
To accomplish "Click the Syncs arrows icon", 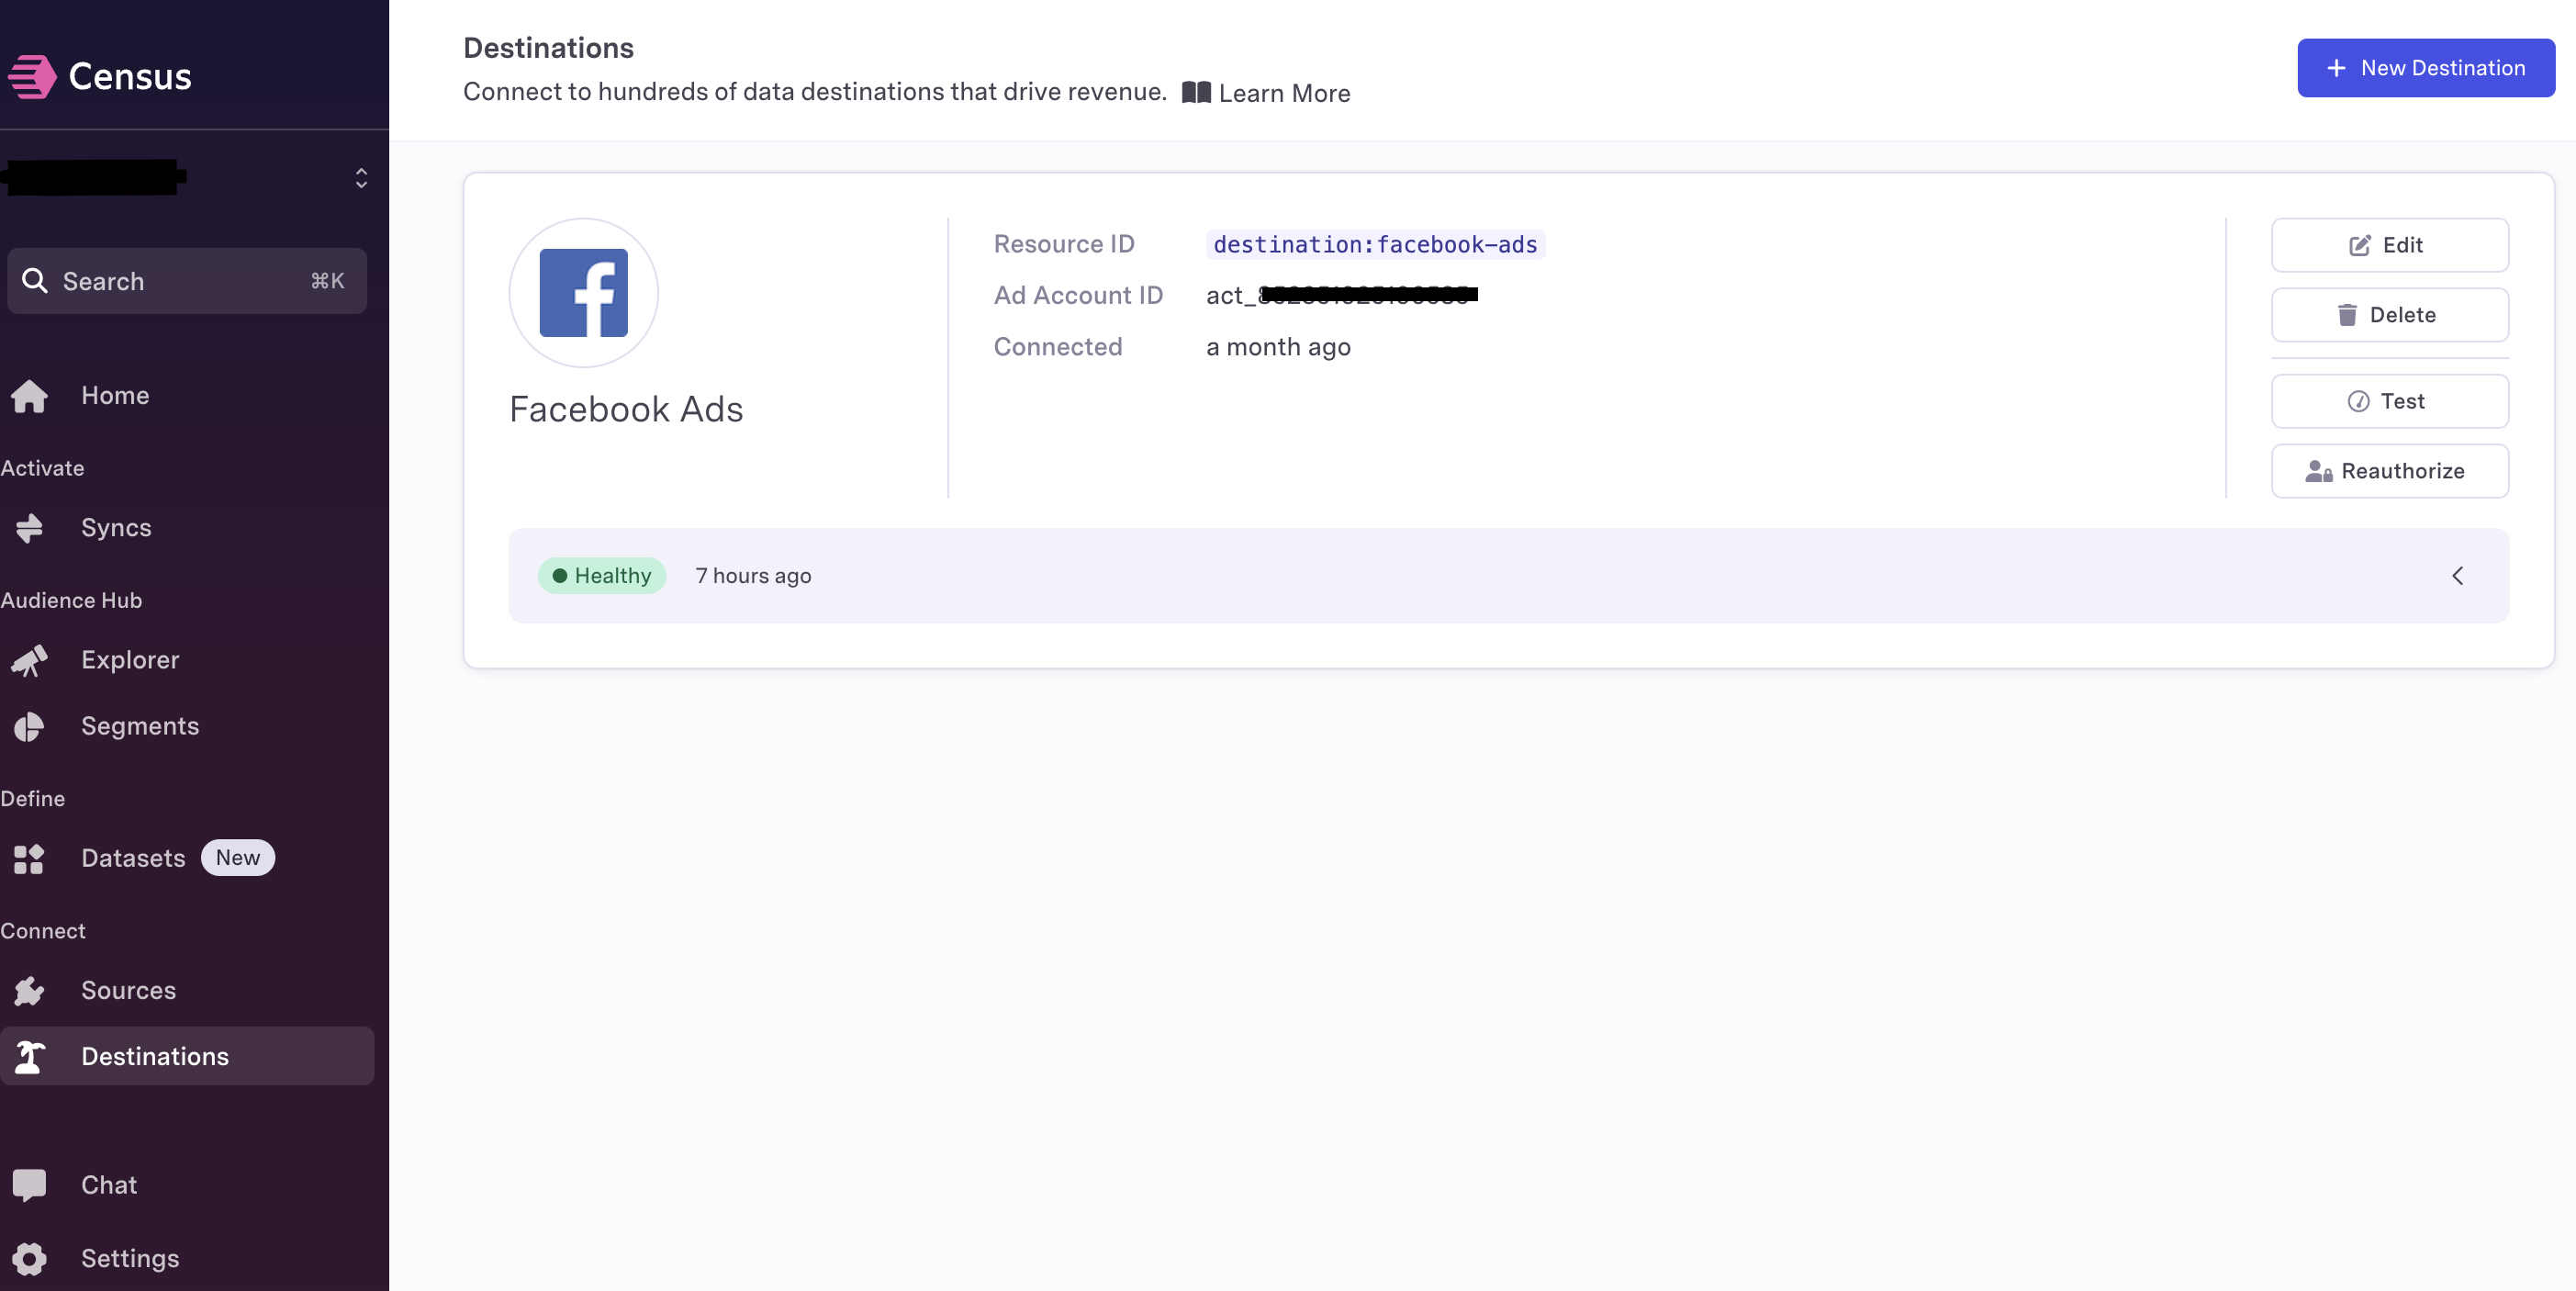I will [x=30, y=528].
